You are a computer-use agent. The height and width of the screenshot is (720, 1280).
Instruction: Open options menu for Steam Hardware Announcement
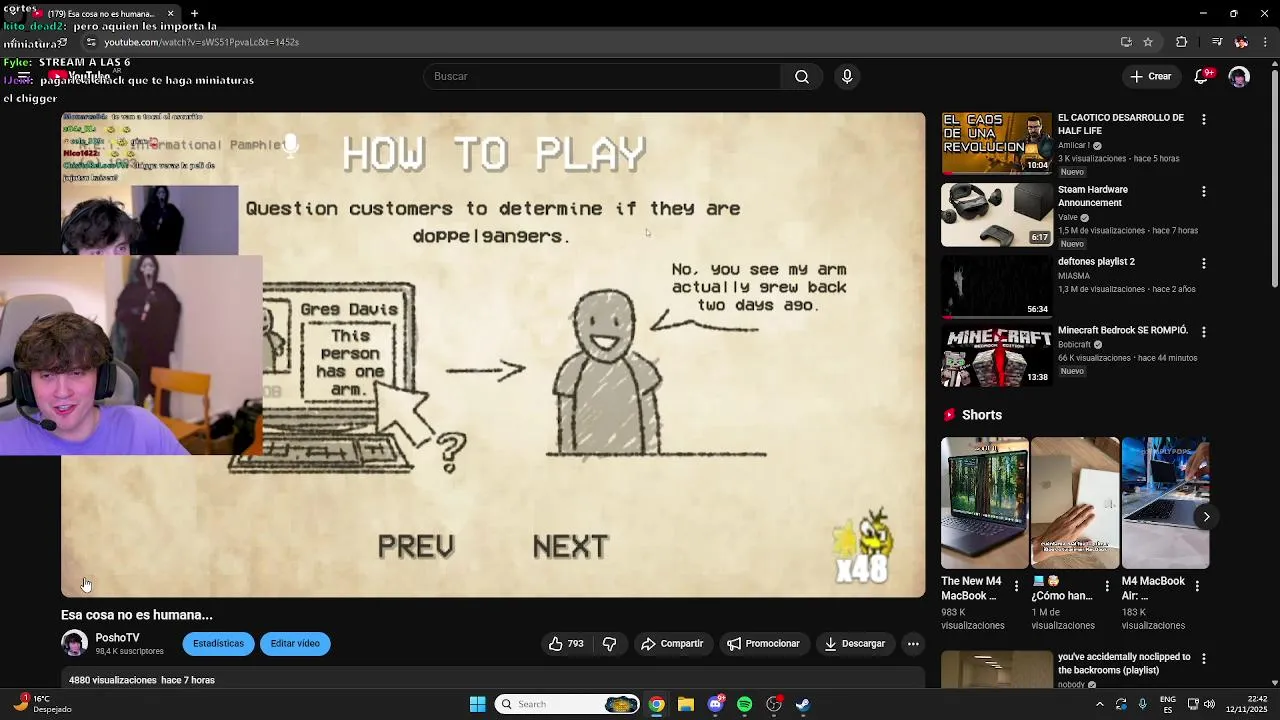[x=1204, y=191]
